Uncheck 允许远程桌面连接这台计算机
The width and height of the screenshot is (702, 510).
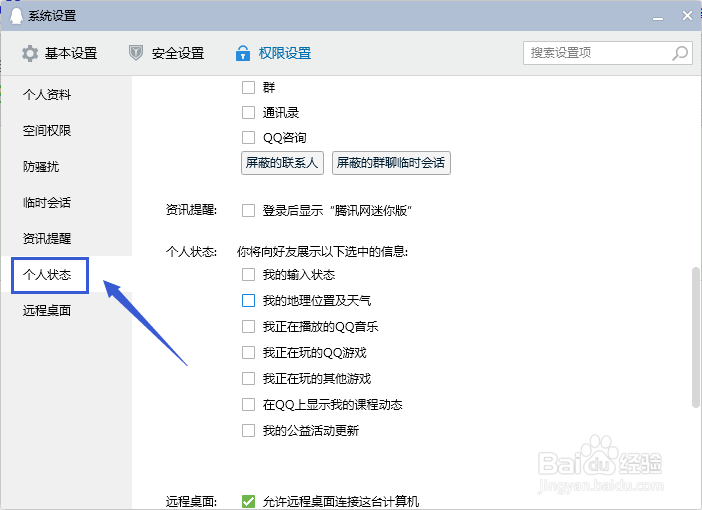tap(248, 501)
